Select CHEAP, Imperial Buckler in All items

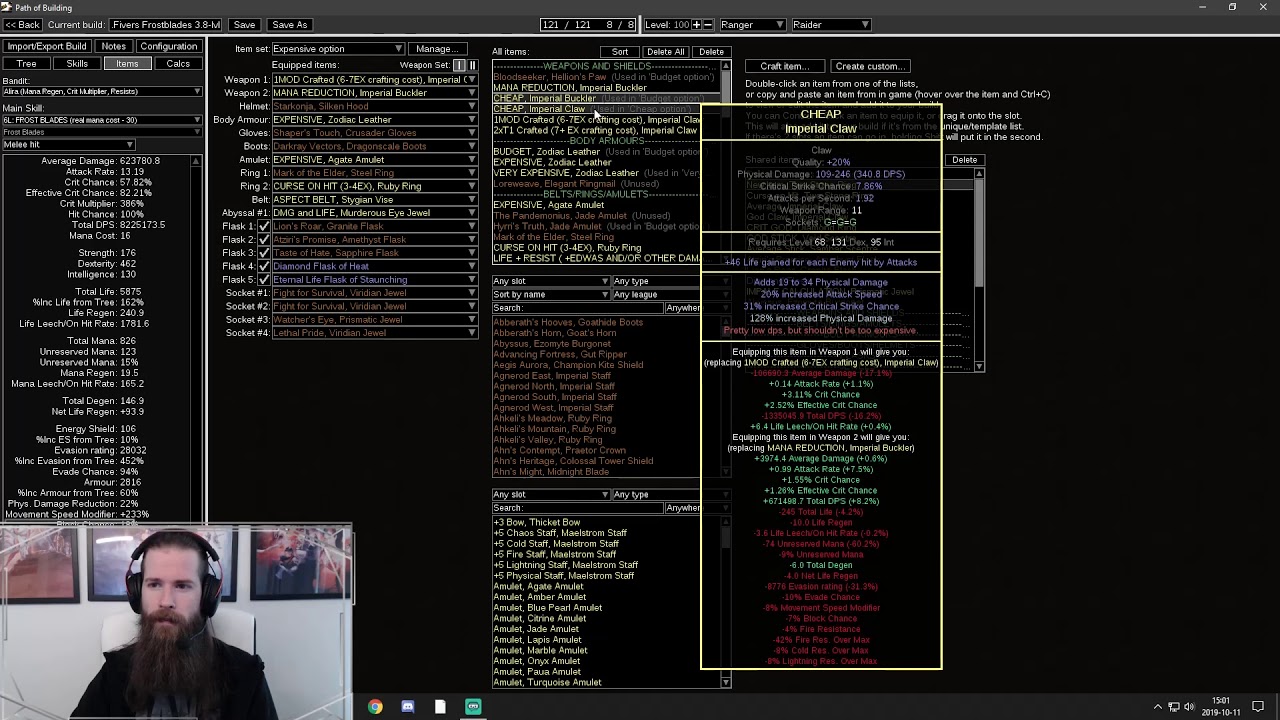click(544, 98)
